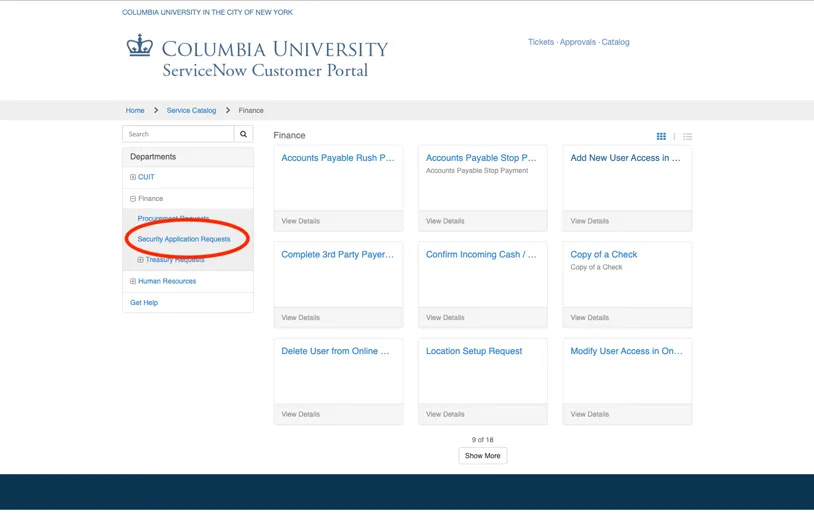
Task: Expand the CUIT department node
Action: point(133,177)
